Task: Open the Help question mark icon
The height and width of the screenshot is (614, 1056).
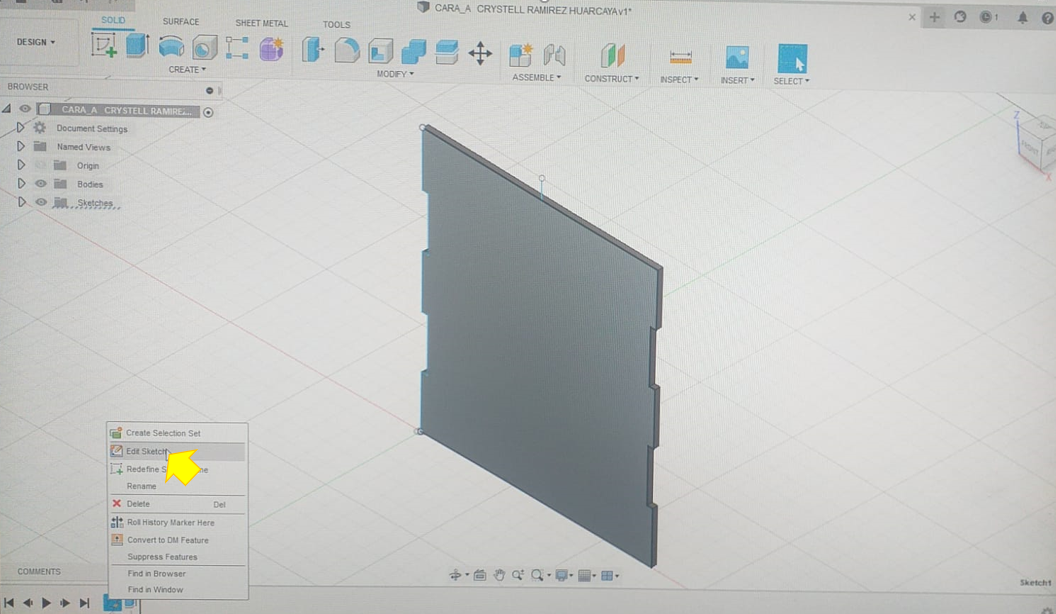Action: 1047,19
